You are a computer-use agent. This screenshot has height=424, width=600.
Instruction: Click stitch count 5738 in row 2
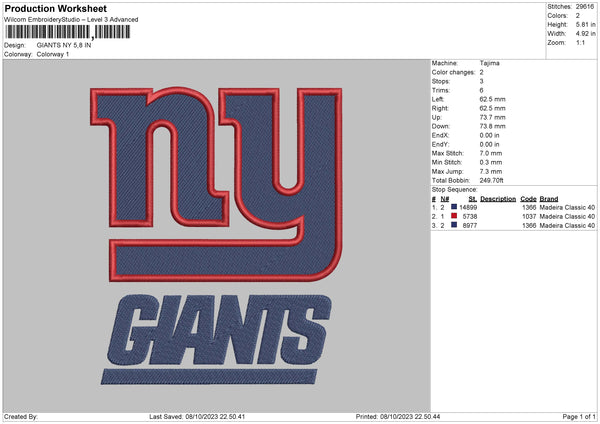point(470,217)
